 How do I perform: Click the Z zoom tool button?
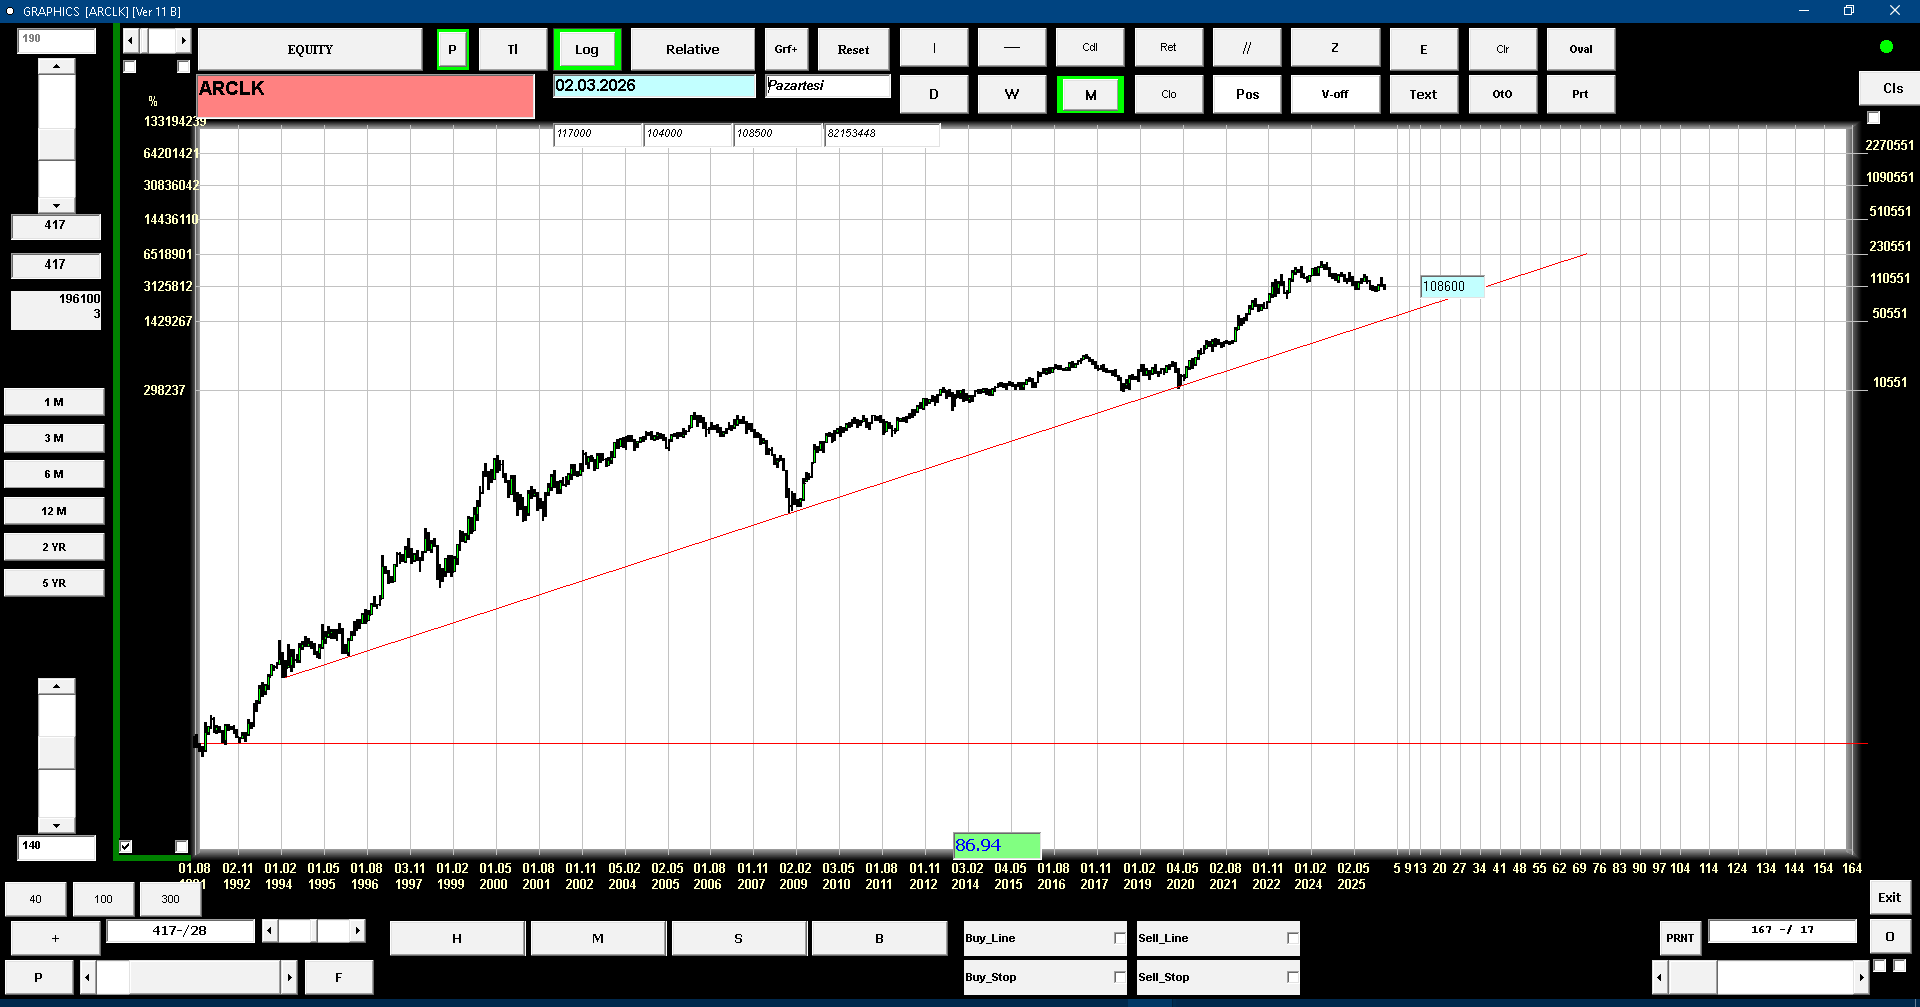point(1334,48)
